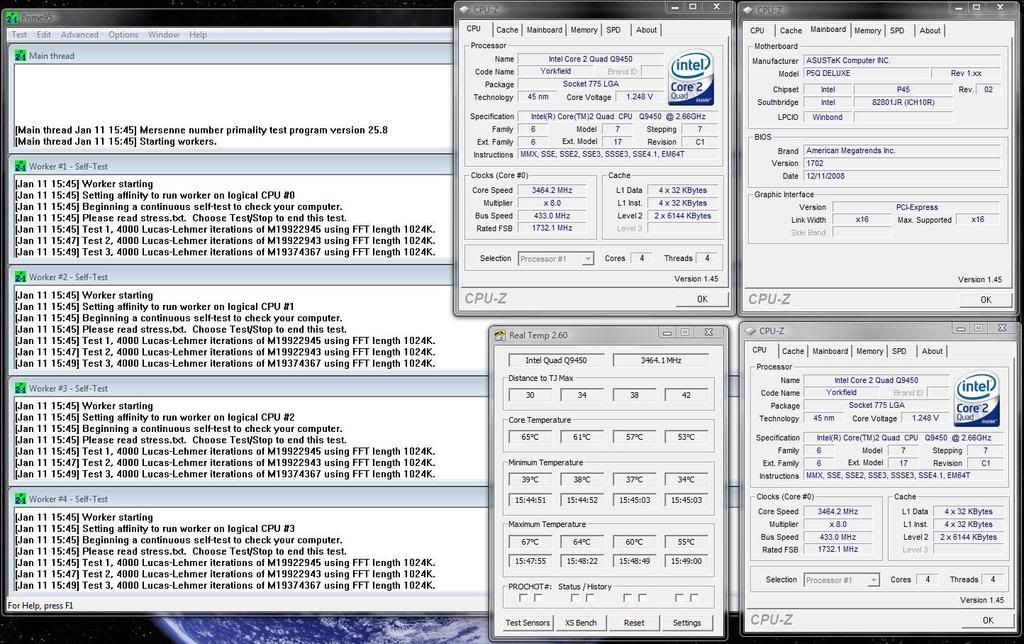The width and height of the screenshot is (1024, 644).
Task: Click the Worker #2 Self-Test window icon
Action: pyautogui.click(x=20, y=277)
